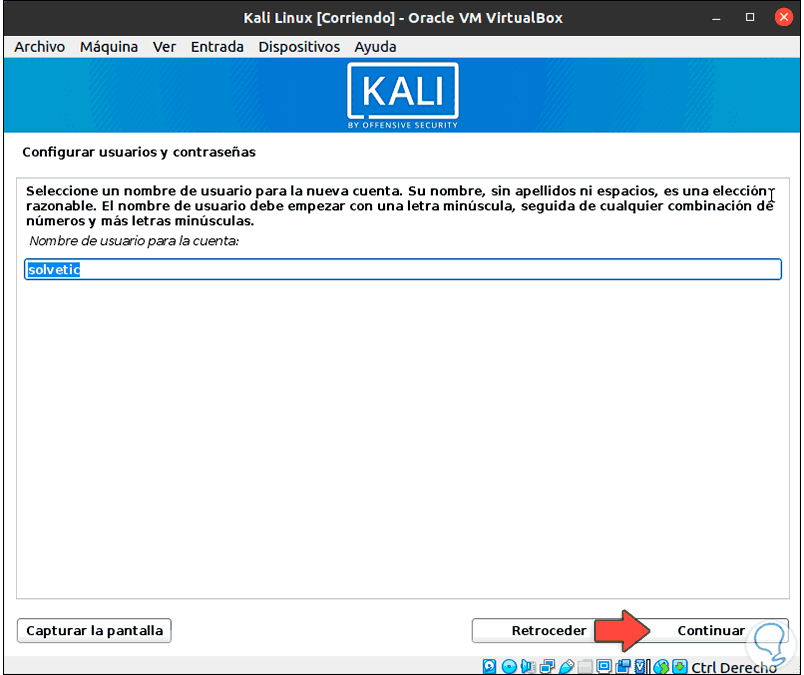Click the mouse integration status icon

pyautogui.click(x=662, y=666)
